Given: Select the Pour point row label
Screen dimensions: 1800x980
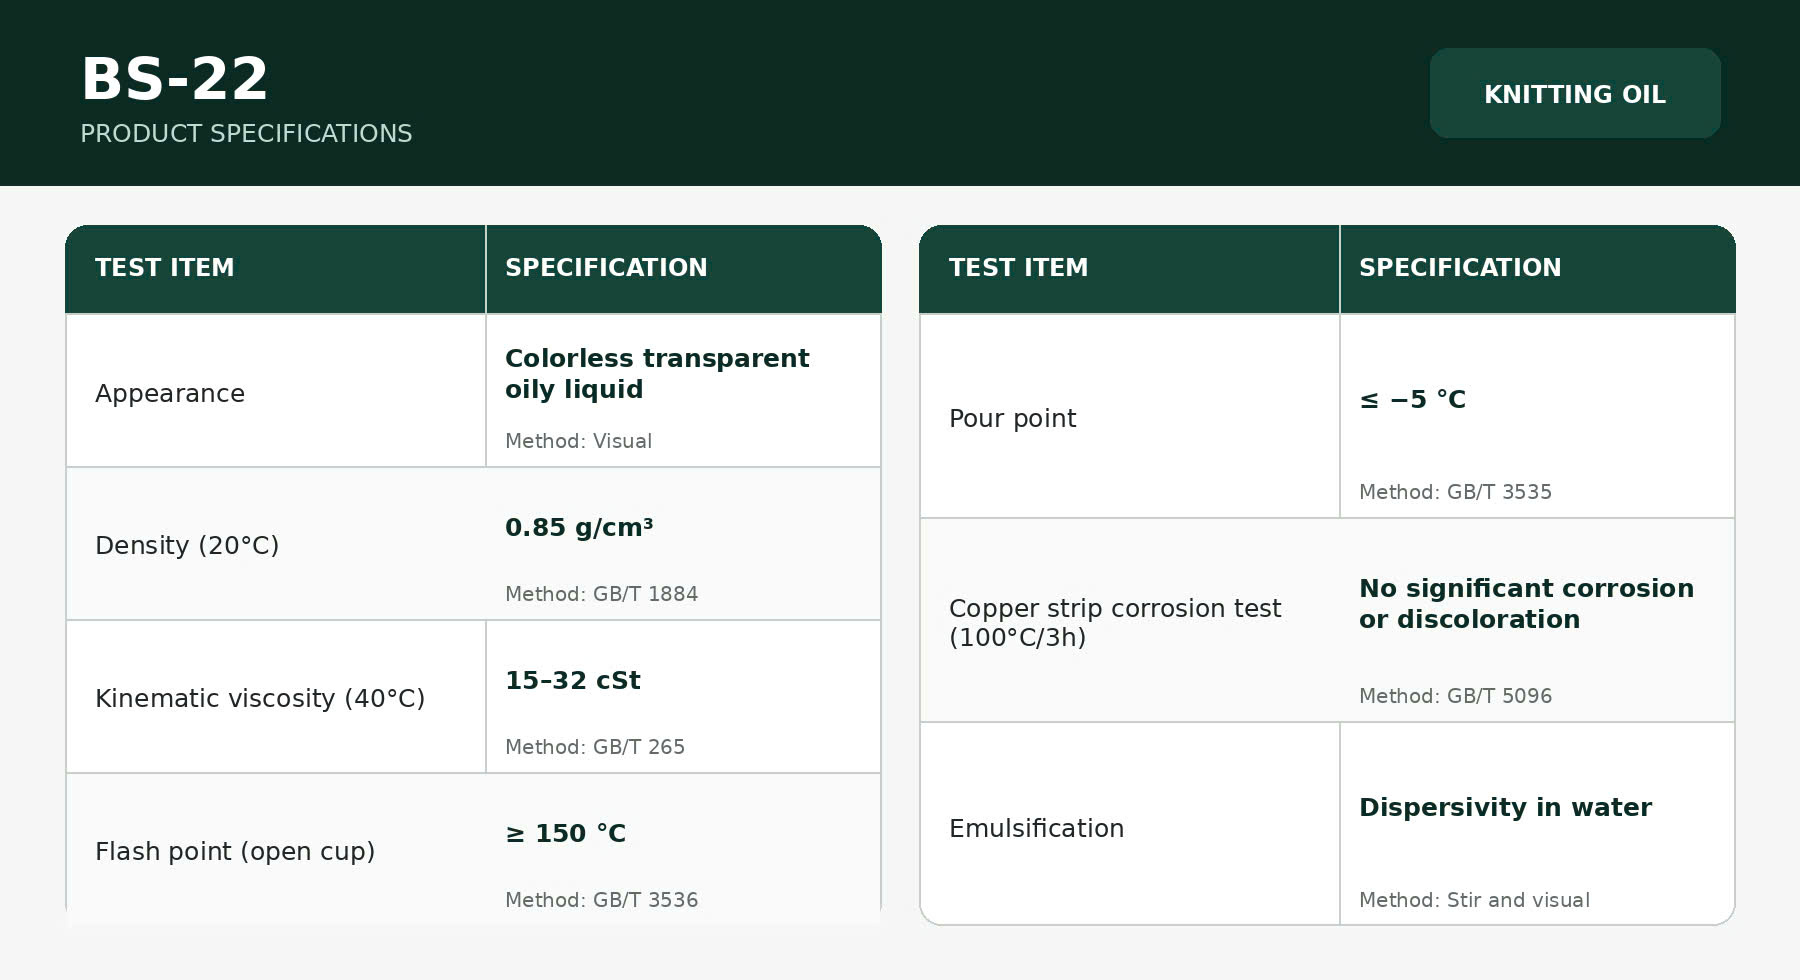Looking at the screenshot, I should (1013, 418).
